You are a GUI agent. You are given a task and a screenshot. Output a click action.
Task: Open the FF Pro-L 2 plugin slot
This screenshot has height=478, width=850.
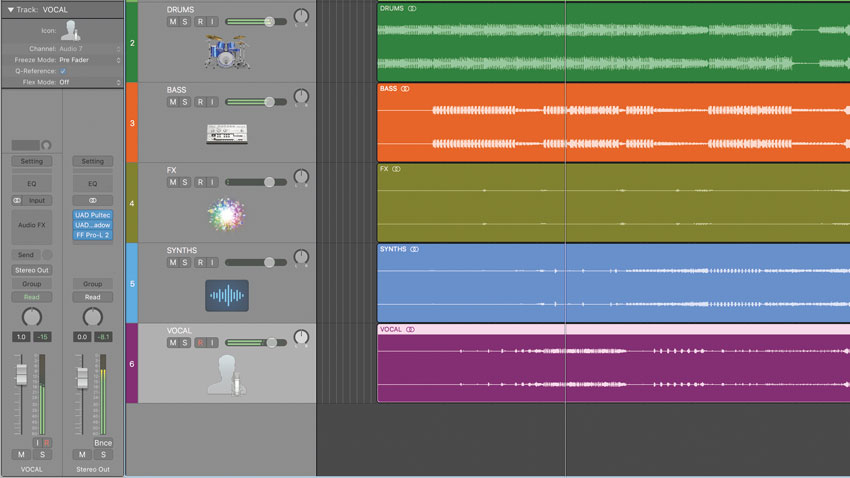pyautogui.click(x=93, y=235)
